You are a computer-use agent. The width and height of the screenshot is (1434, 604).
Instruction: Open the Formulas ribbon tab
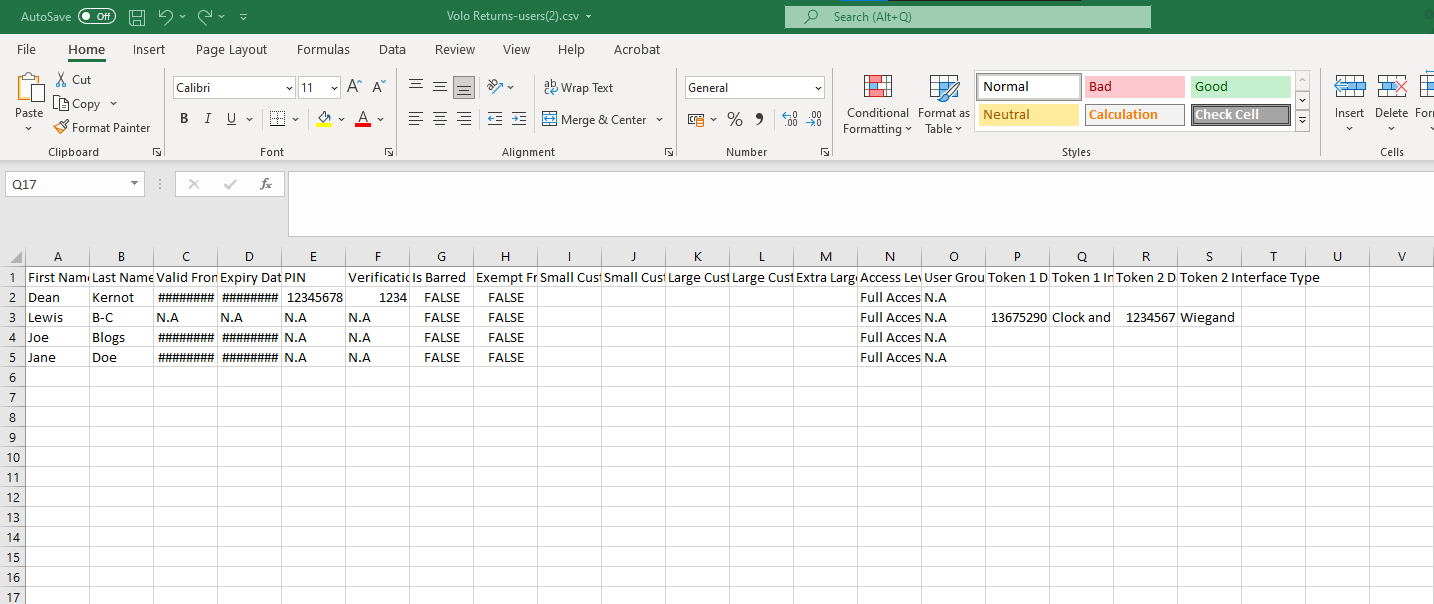pyautogui.click(x=323, y=49)
